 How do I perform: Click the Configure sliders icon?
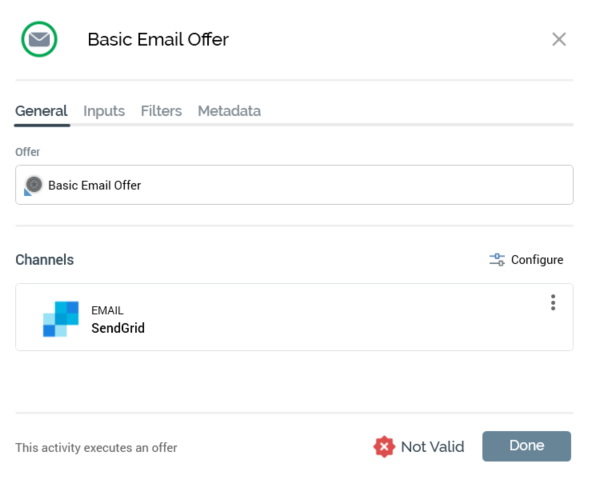click(497, 260)
